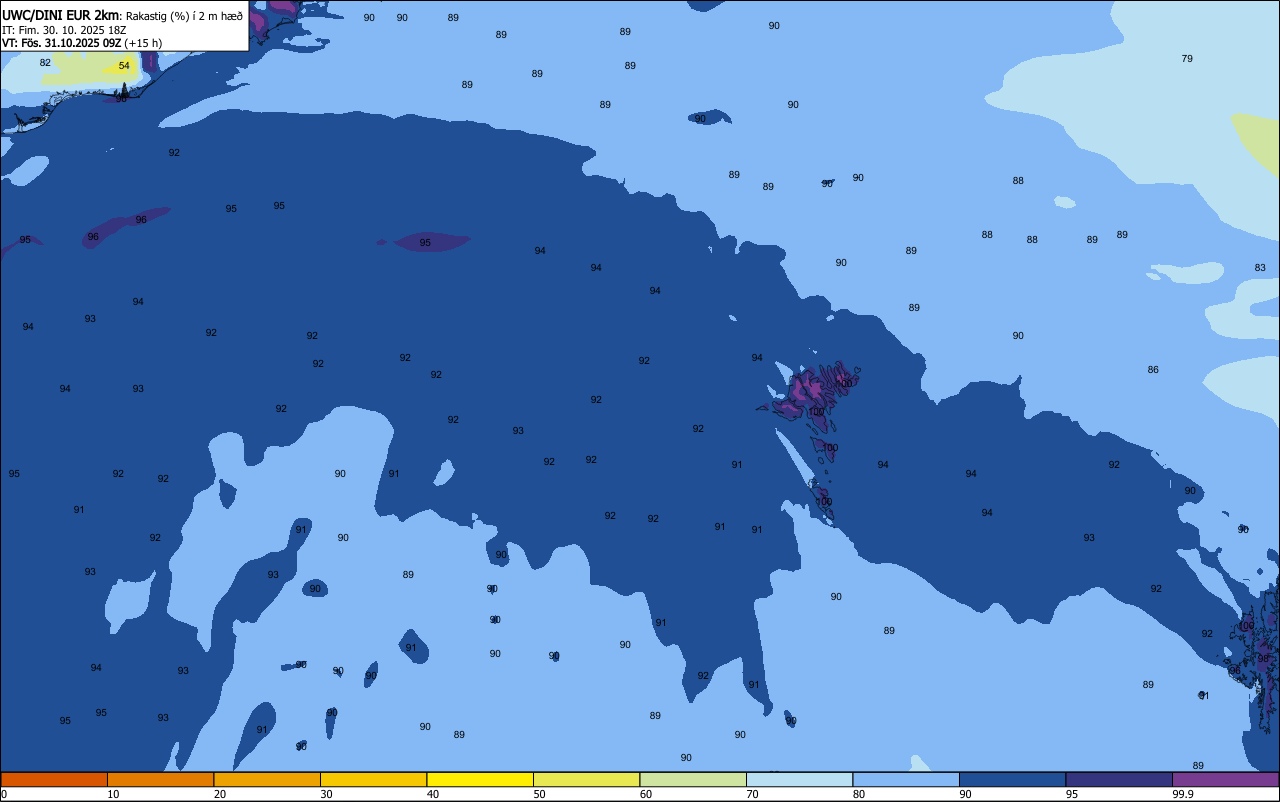Select the "20" legend scale label
Viewport: 1280px width, 802px height.
coord(219,794)
